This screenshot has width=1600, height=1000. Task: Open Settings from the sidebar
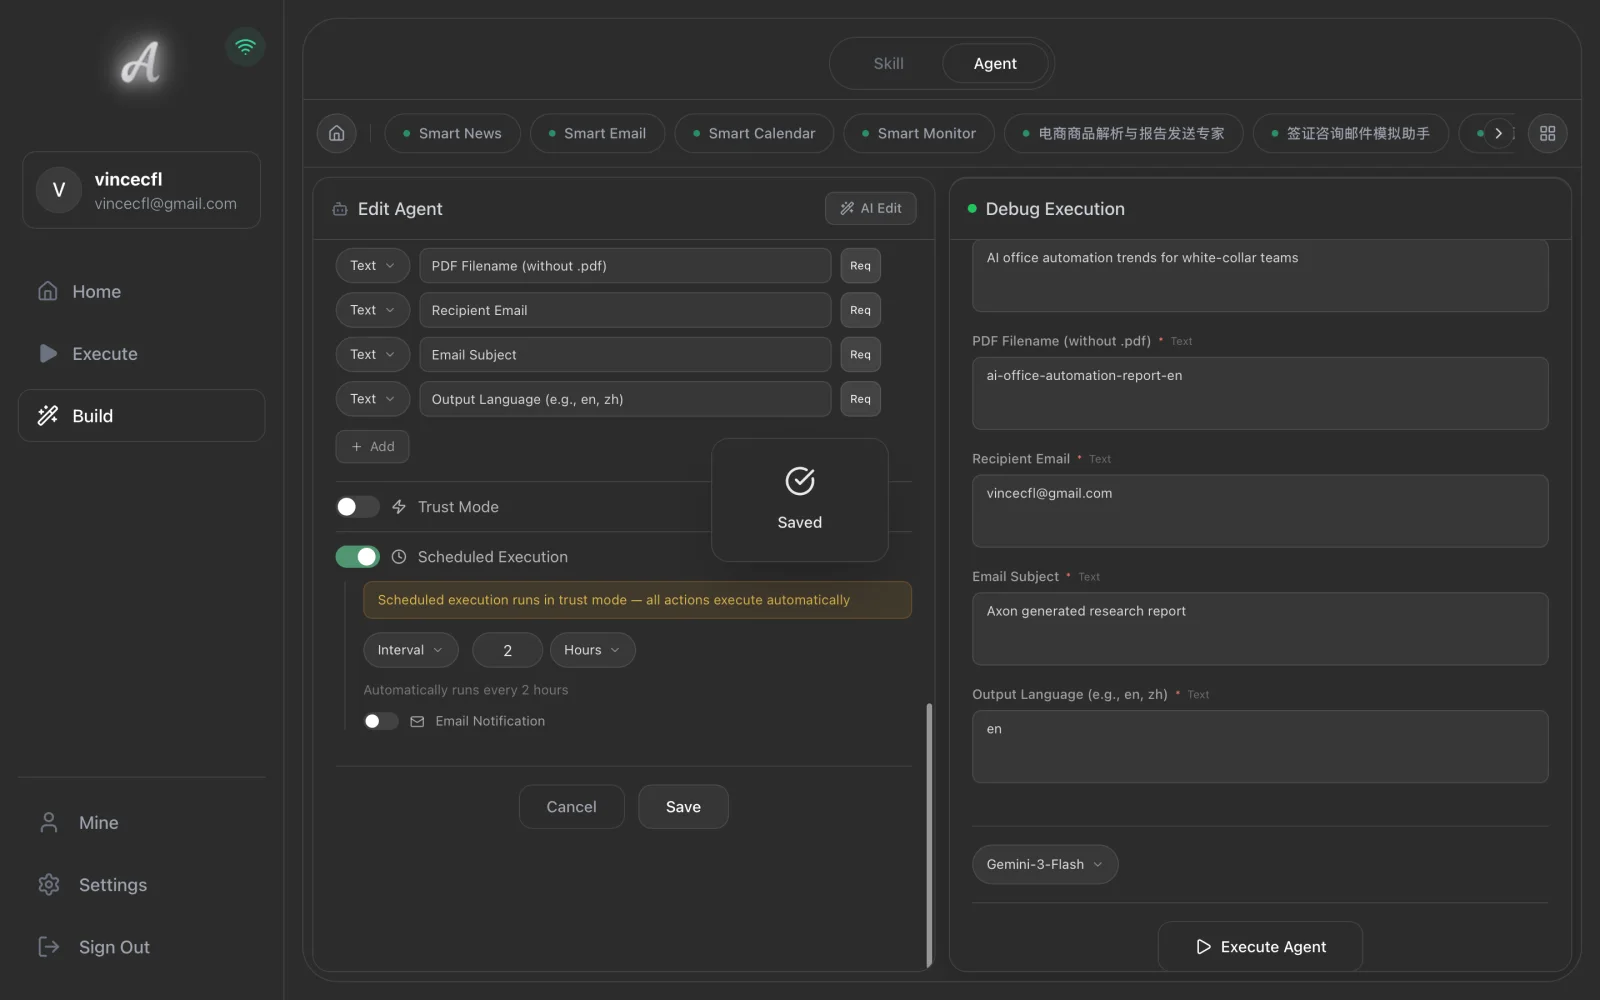tap(141, 885)
